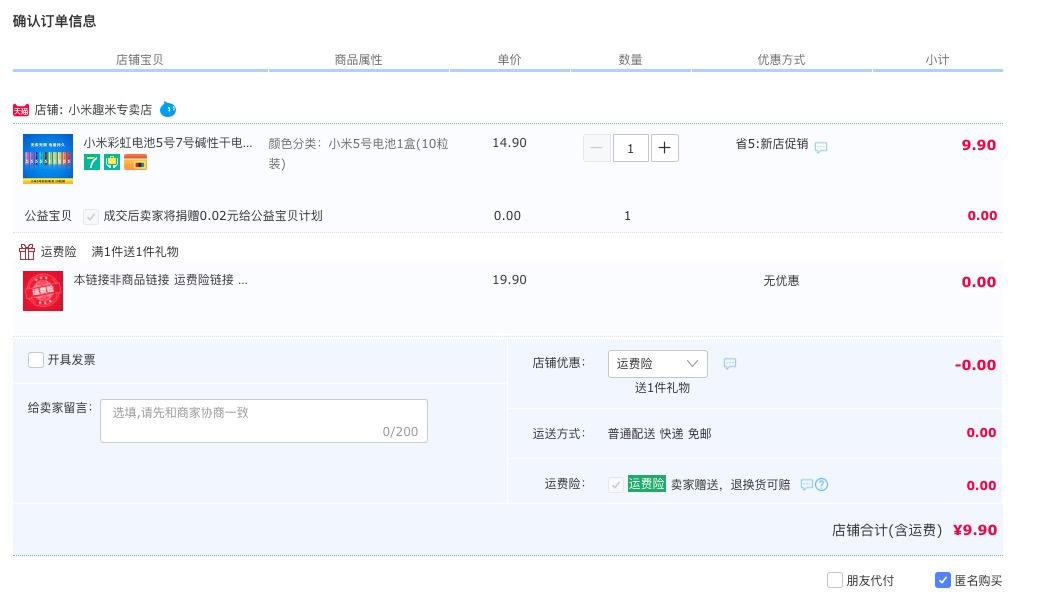The width and height of the screenshot is (1042, 603).
Task: Open the 小米趣米专卖店 store link
Action: [110, 110]
